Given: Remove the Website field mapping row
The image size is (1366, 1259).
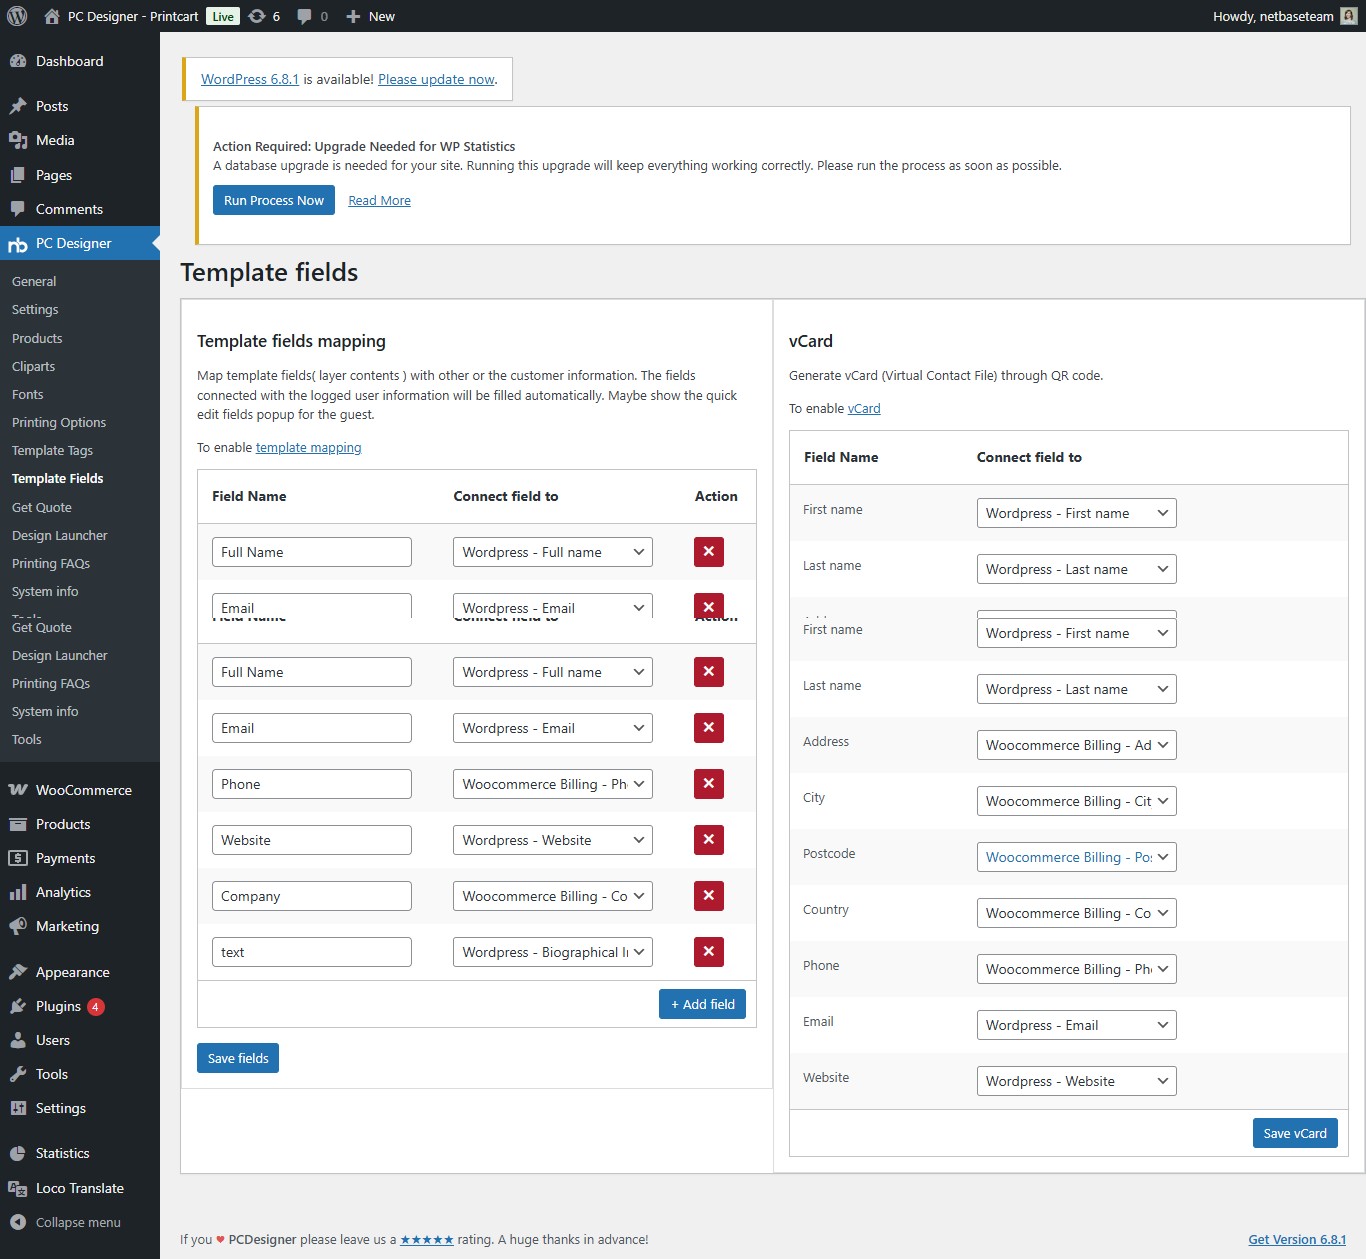Looking at the screenshot, I should tap(708, 840).
